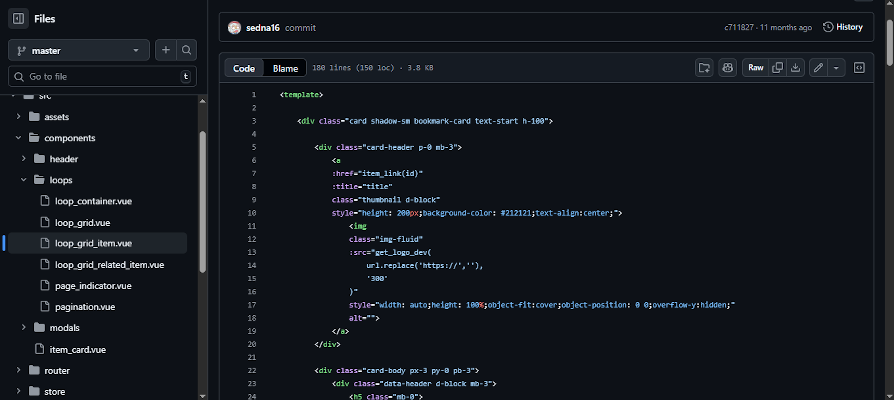Click the page vertical scrollbar thumb
894x400 pixels.
tap(889, 41)
